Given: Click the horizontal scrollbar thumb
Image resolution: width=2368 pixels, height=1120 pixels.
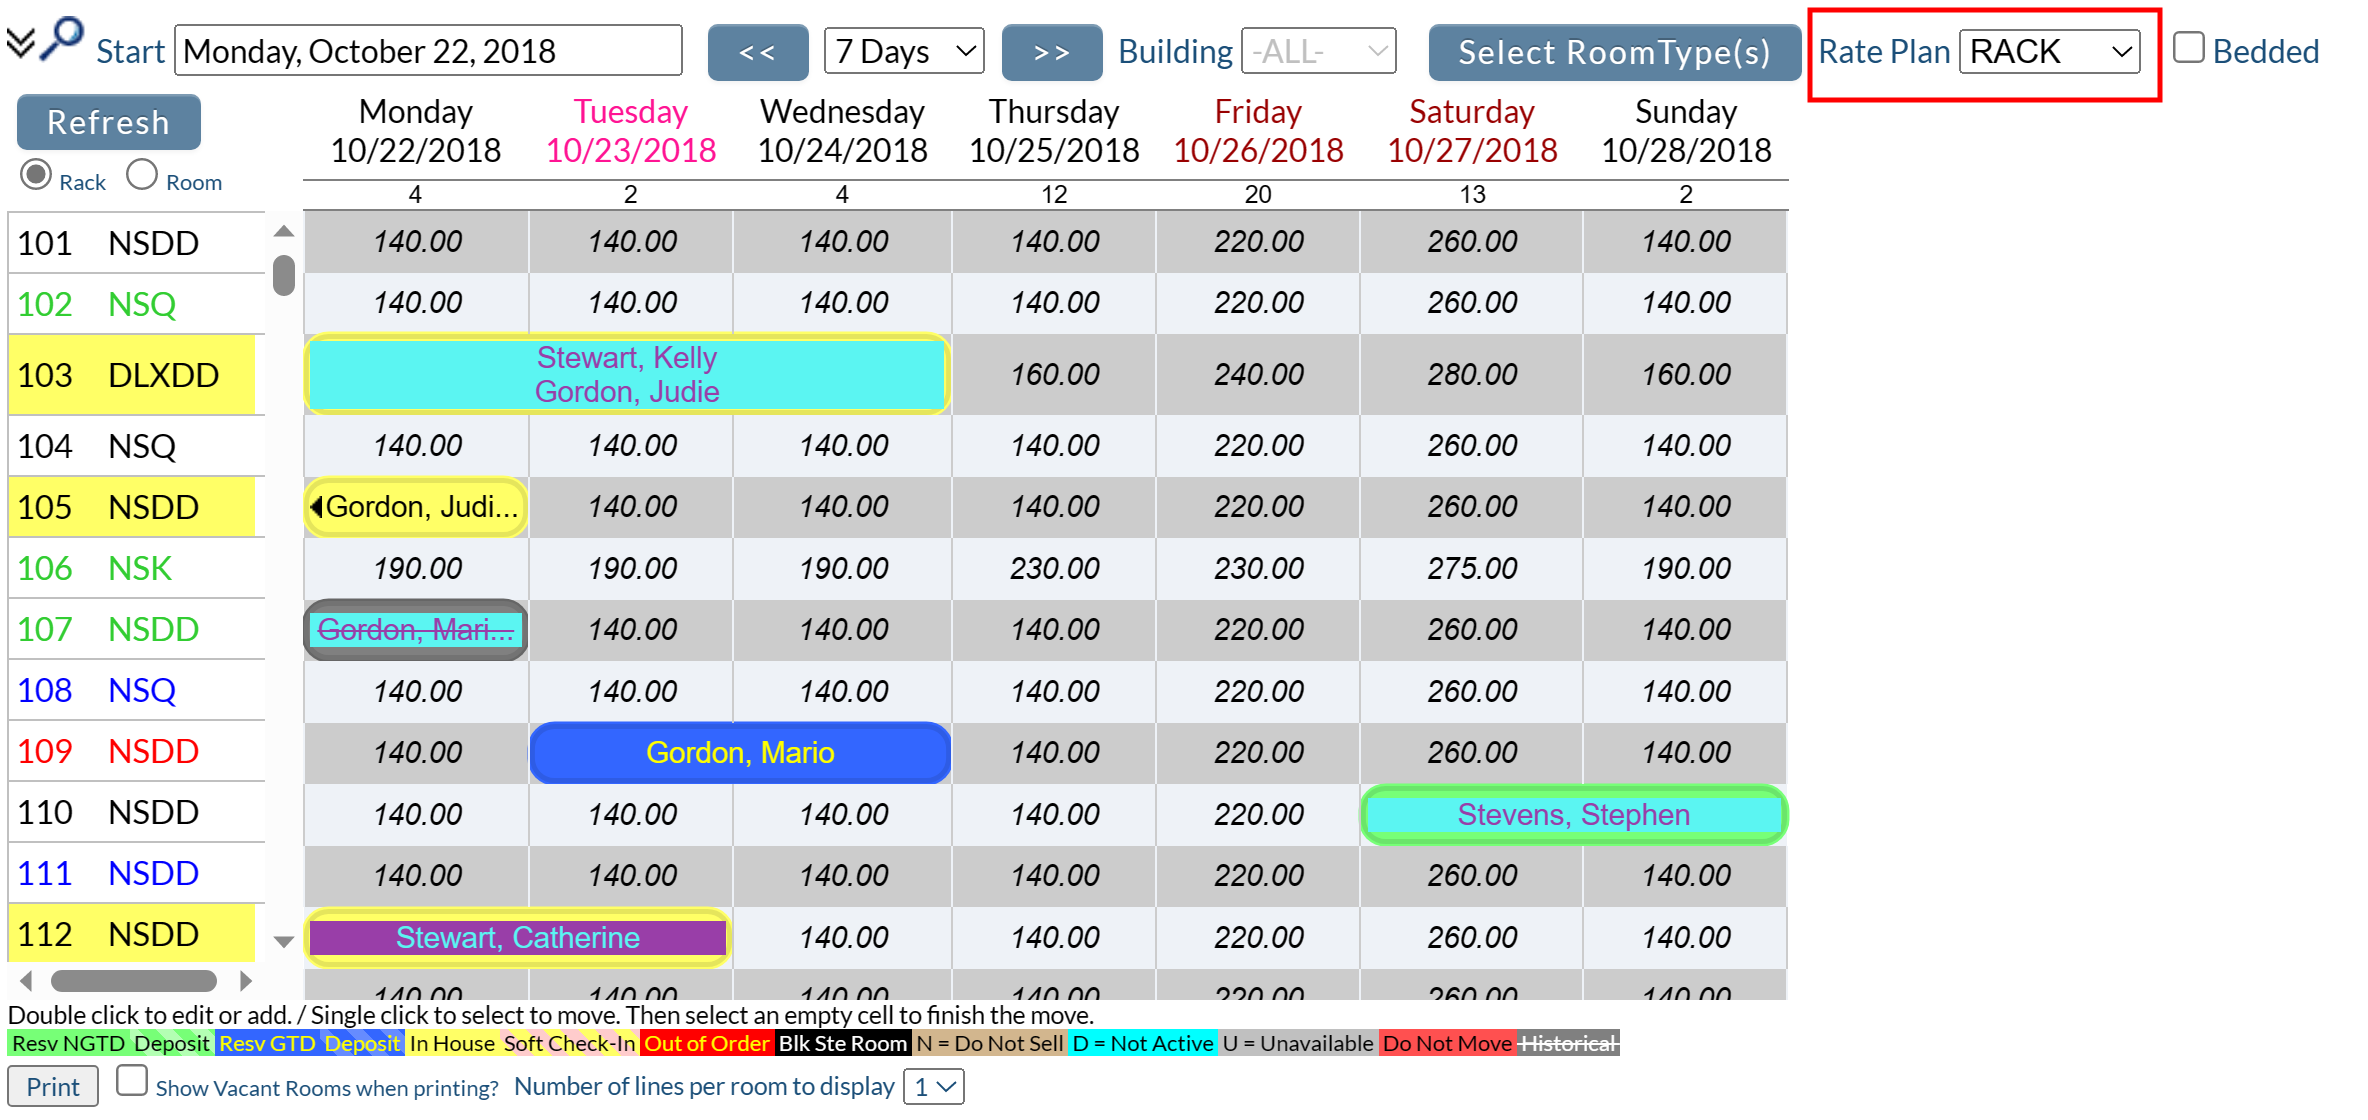Looking at the screenshot, I should 134,981.
